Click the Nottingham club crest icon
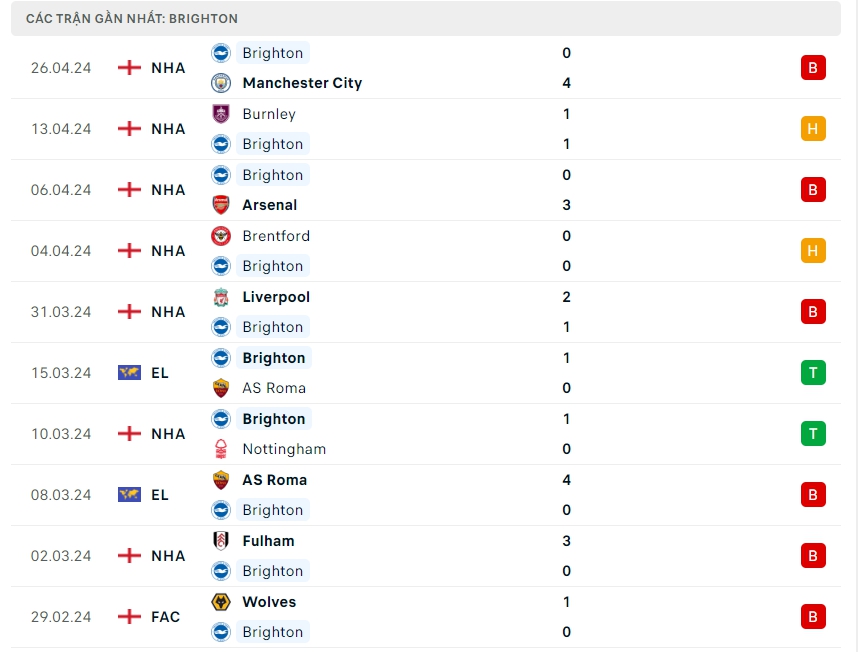Screen dimensions: 858x652 (221, 449)
